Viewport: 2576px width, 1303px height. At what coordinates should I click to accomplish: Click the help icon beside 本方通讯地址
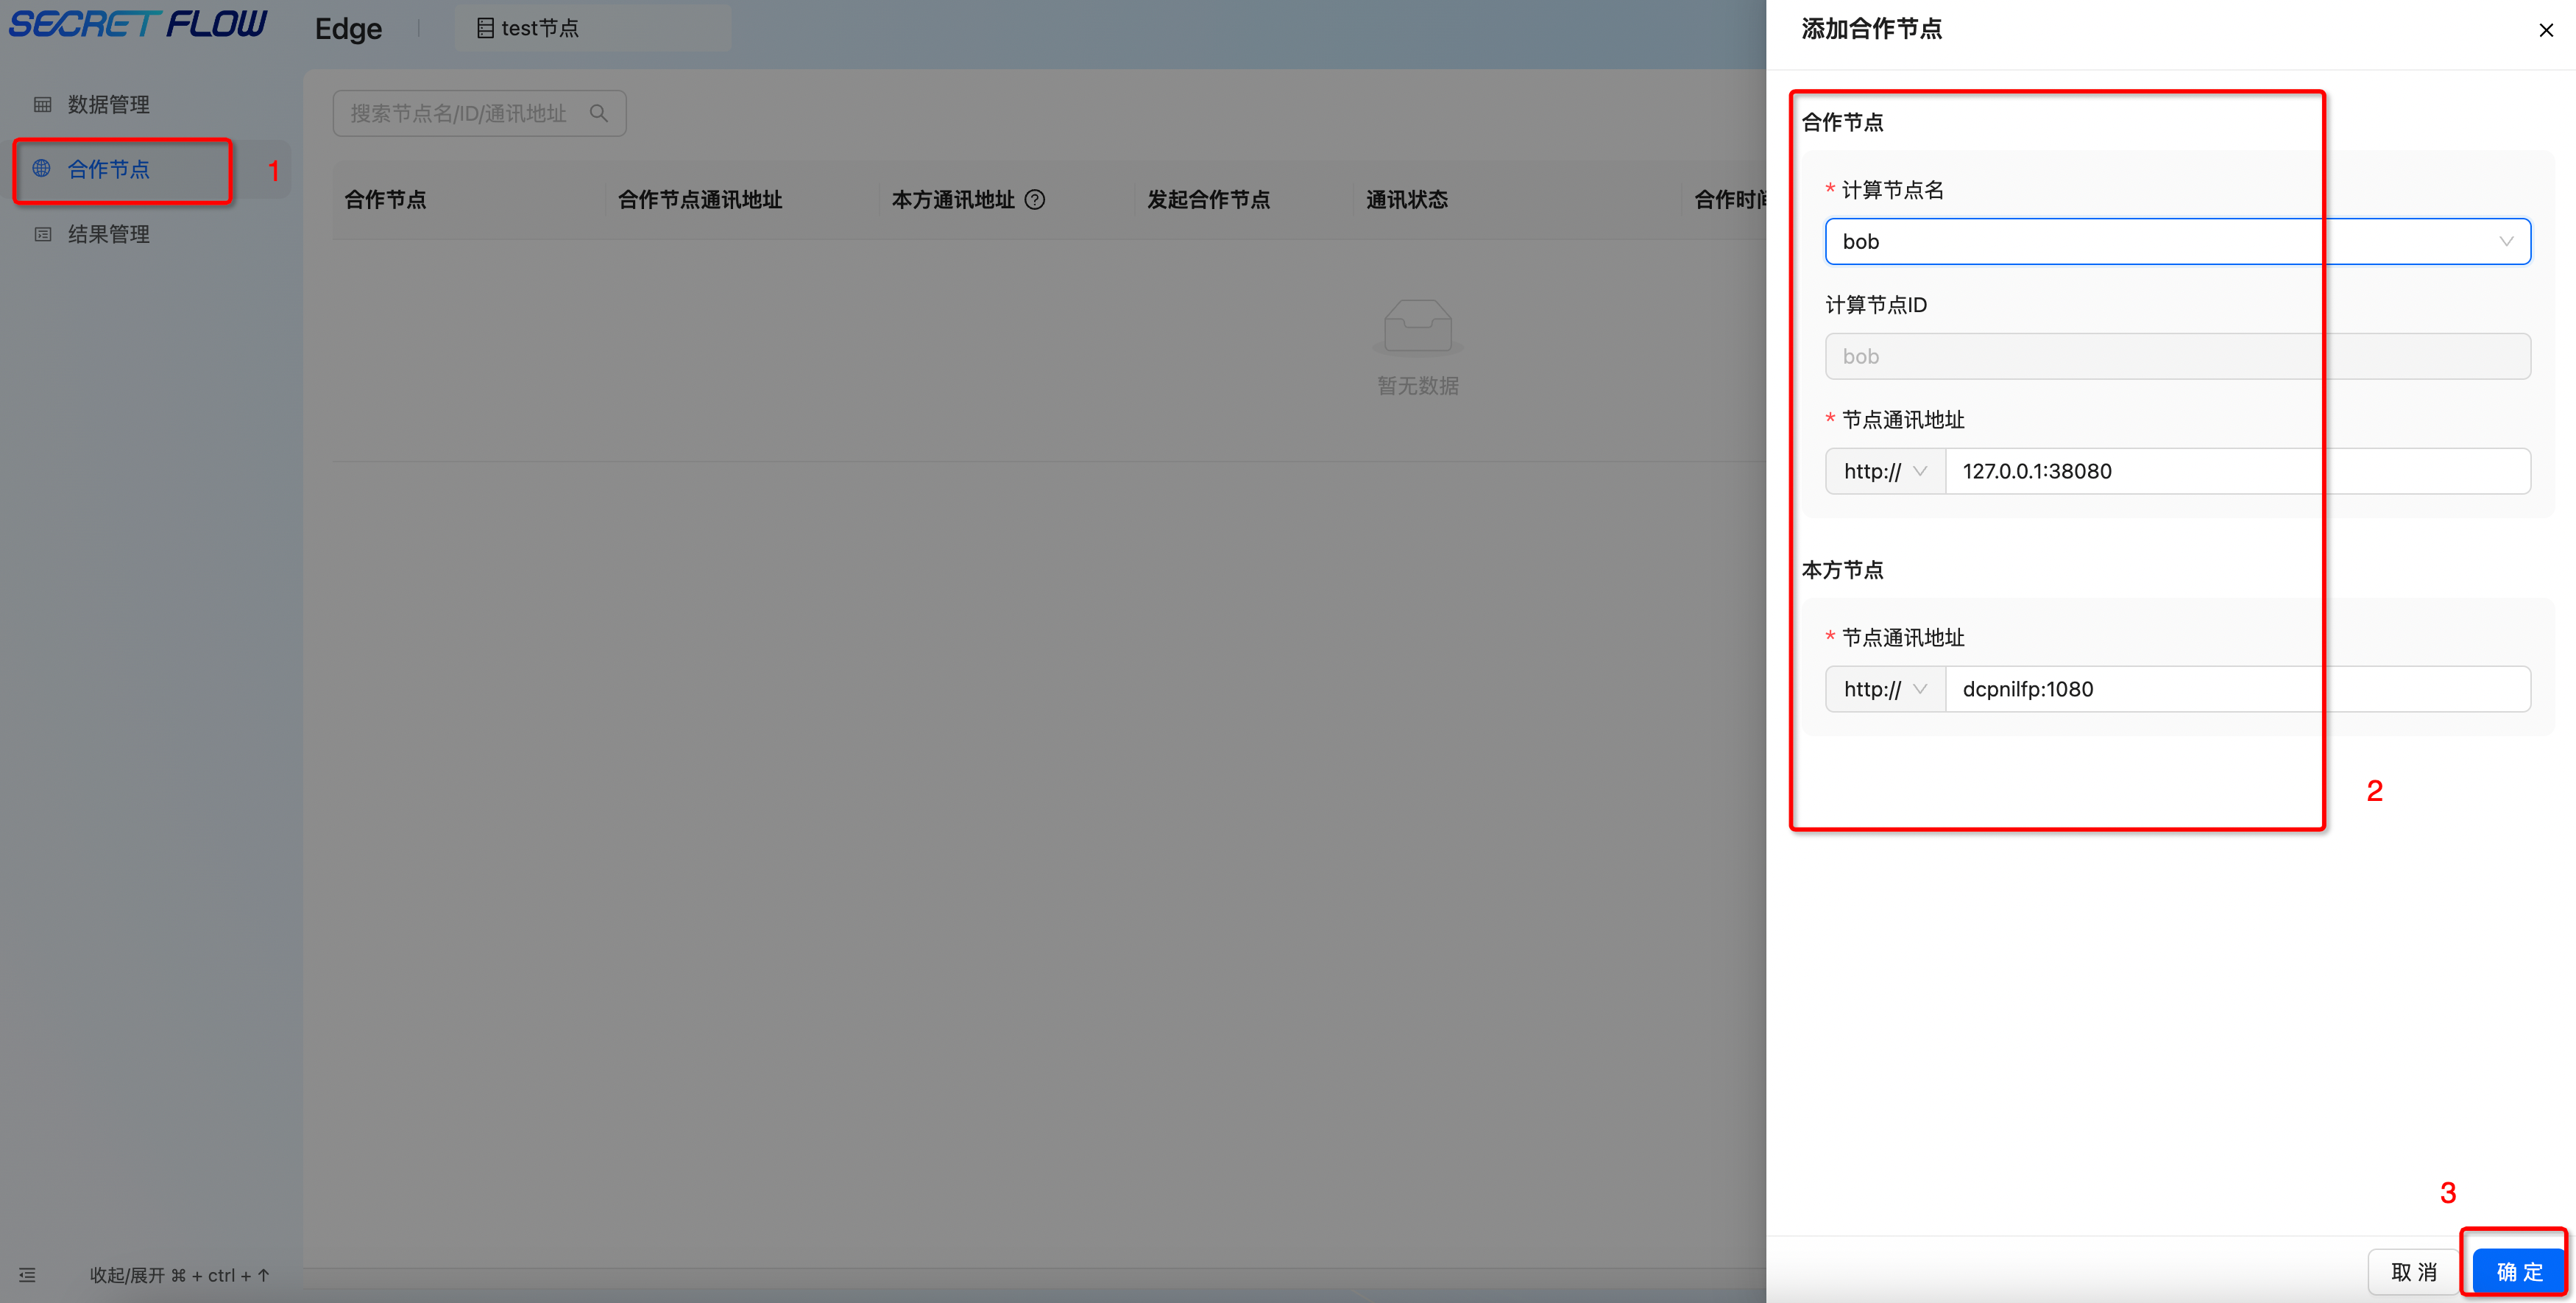(1035, 200)
